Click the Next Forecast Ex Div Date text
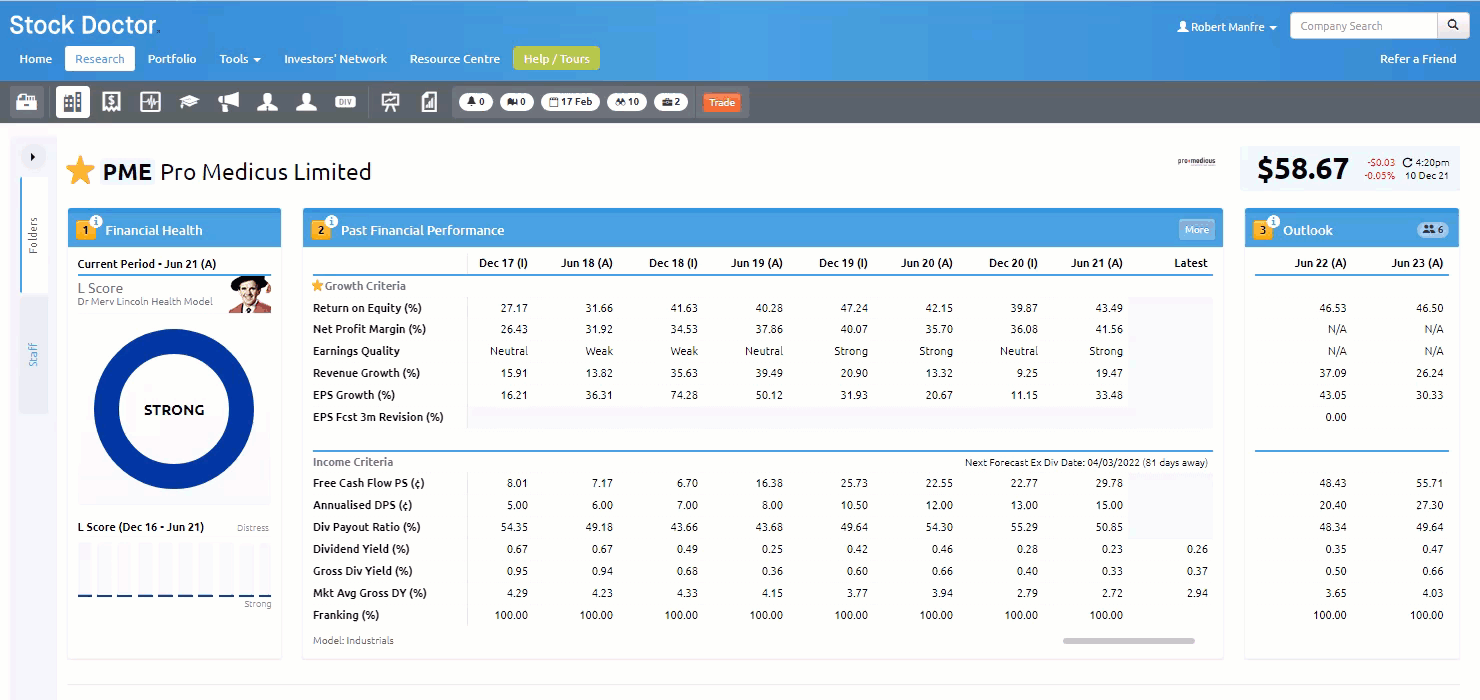The image size is (1480, 700). (1086, 463)
